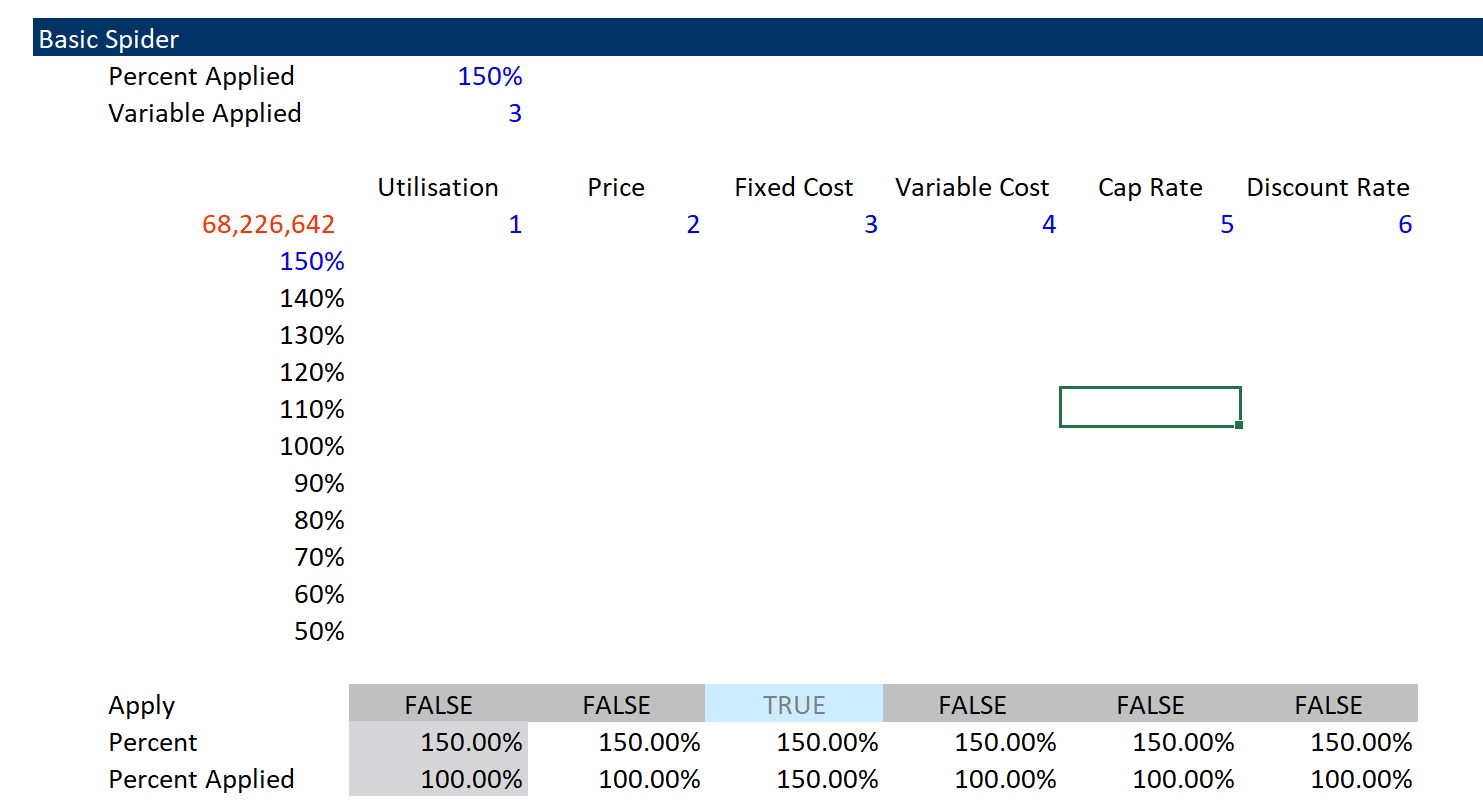Enable Apply for the Price column
This screenshot has width=1483, height=812.
(x=616, y=704)
